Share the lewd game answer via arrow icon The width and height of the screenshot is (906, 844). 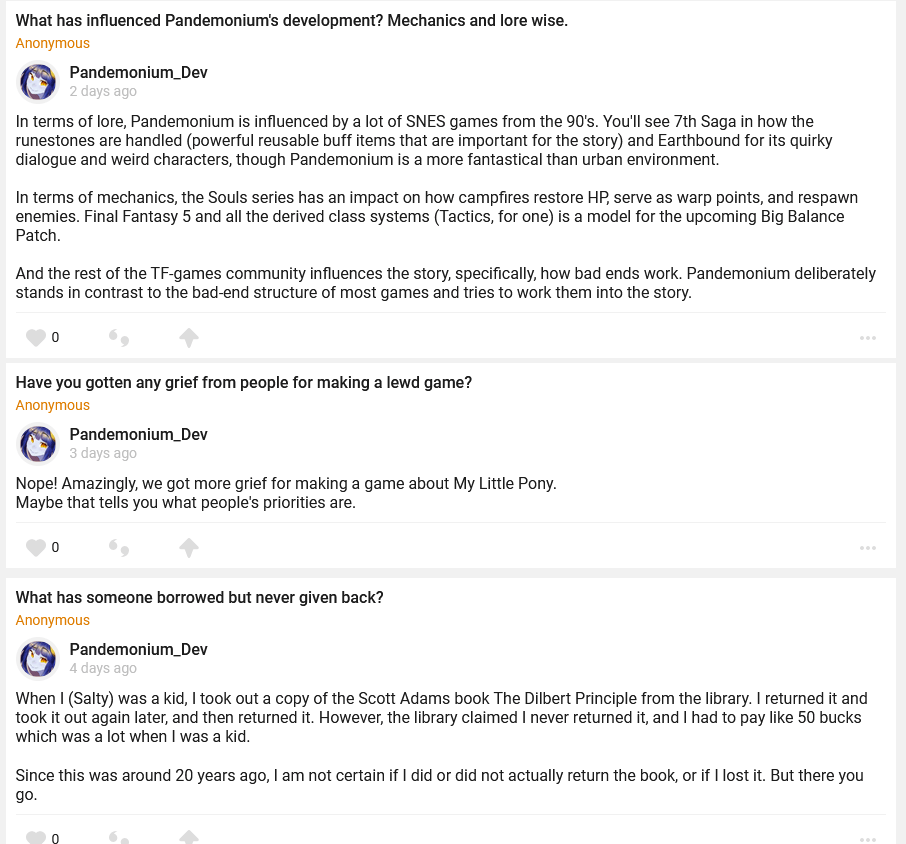click(x=189, y=548)
